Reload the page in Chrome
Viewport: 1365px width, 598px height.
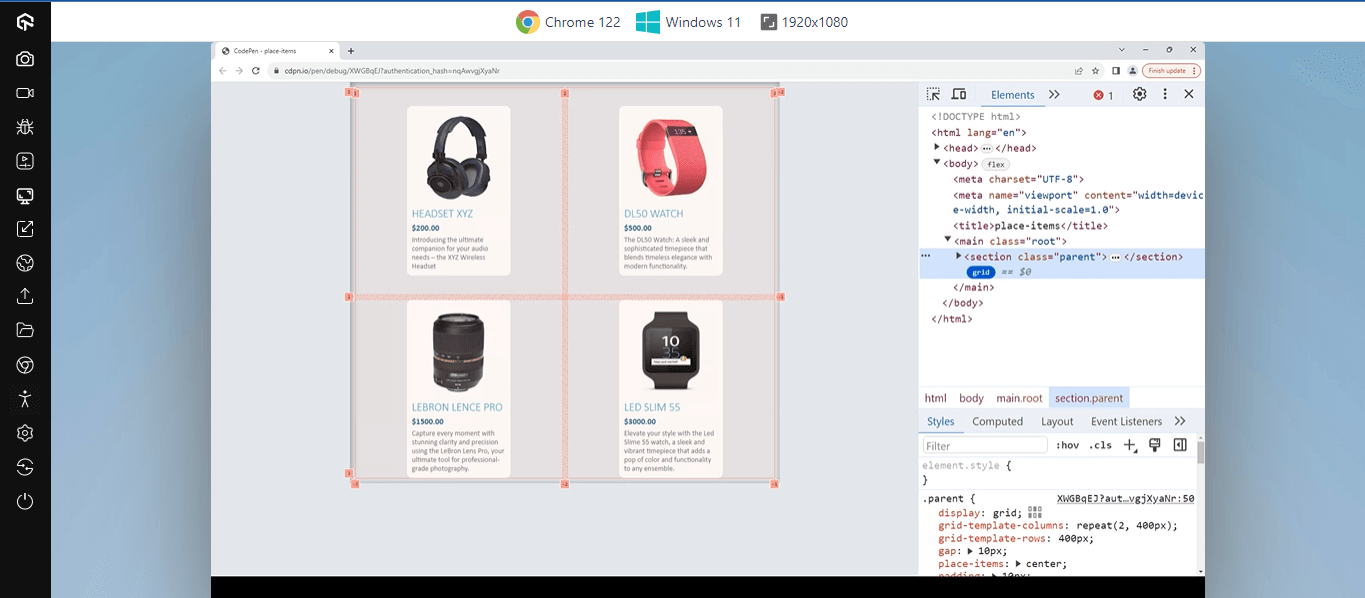[256, 71]
